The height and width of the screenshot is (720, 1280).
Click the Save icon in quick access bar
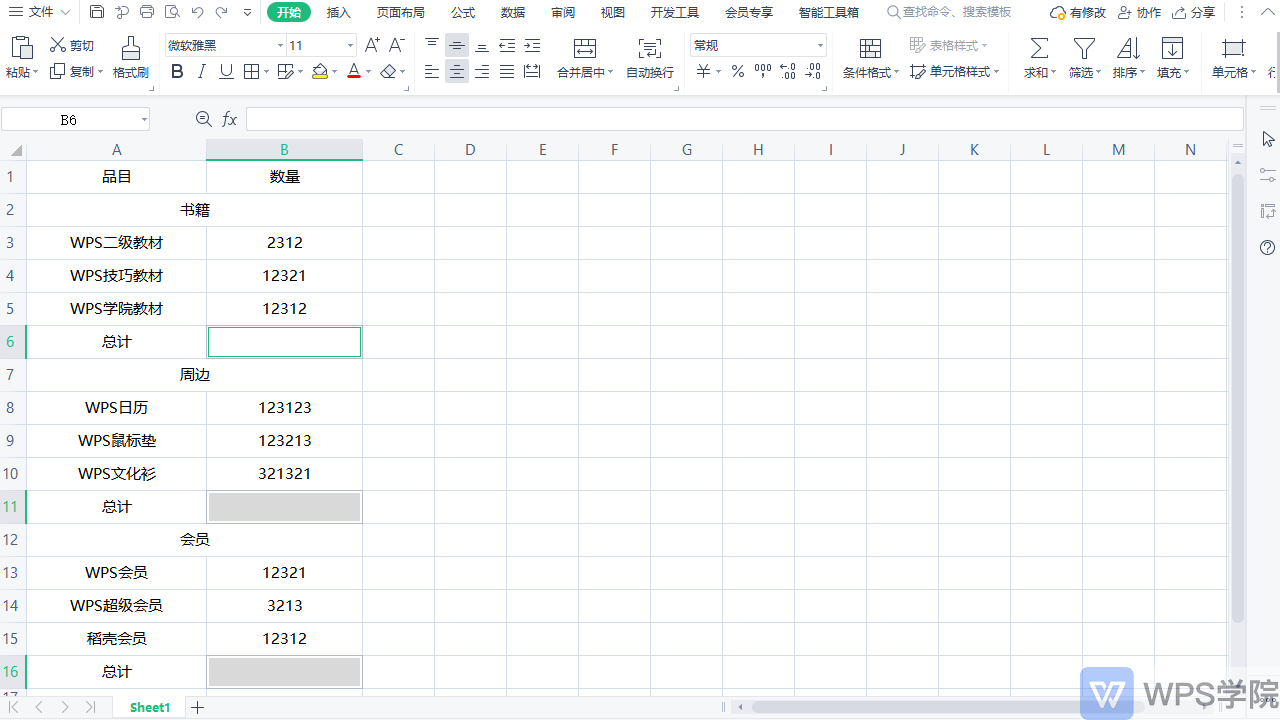97,12
